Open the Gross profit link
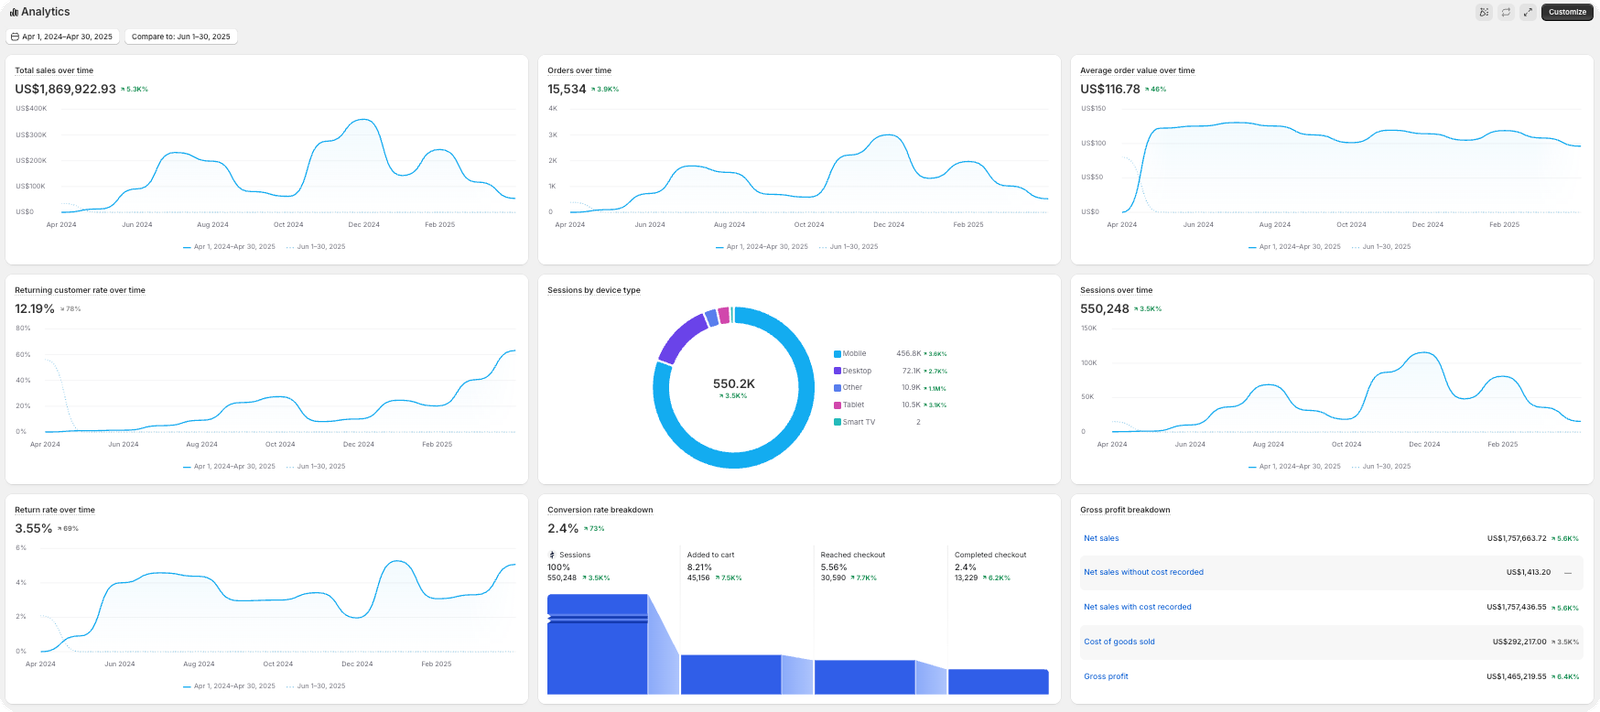This screenshot has height=712, width=1600. pyautogui.click(x=1106, y=677)
